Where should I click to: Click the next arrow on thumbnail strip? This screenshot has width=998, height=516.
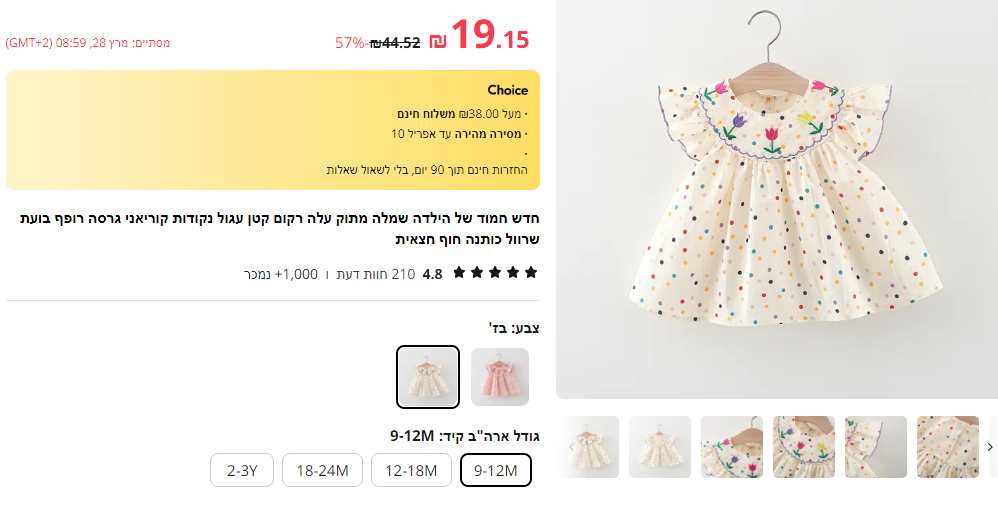tap(990, 447)
